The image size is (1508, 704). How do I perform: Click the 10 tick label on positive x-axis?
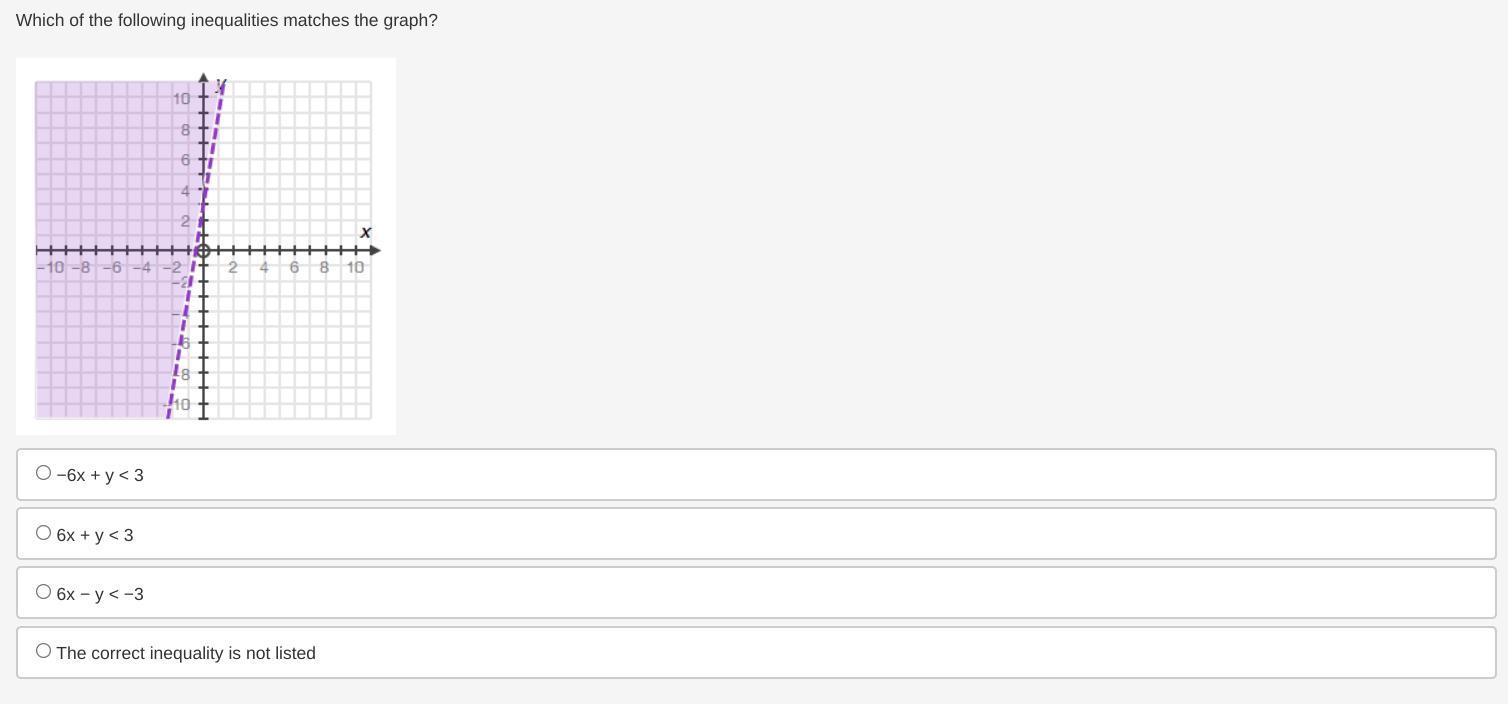tap(355, 267)
